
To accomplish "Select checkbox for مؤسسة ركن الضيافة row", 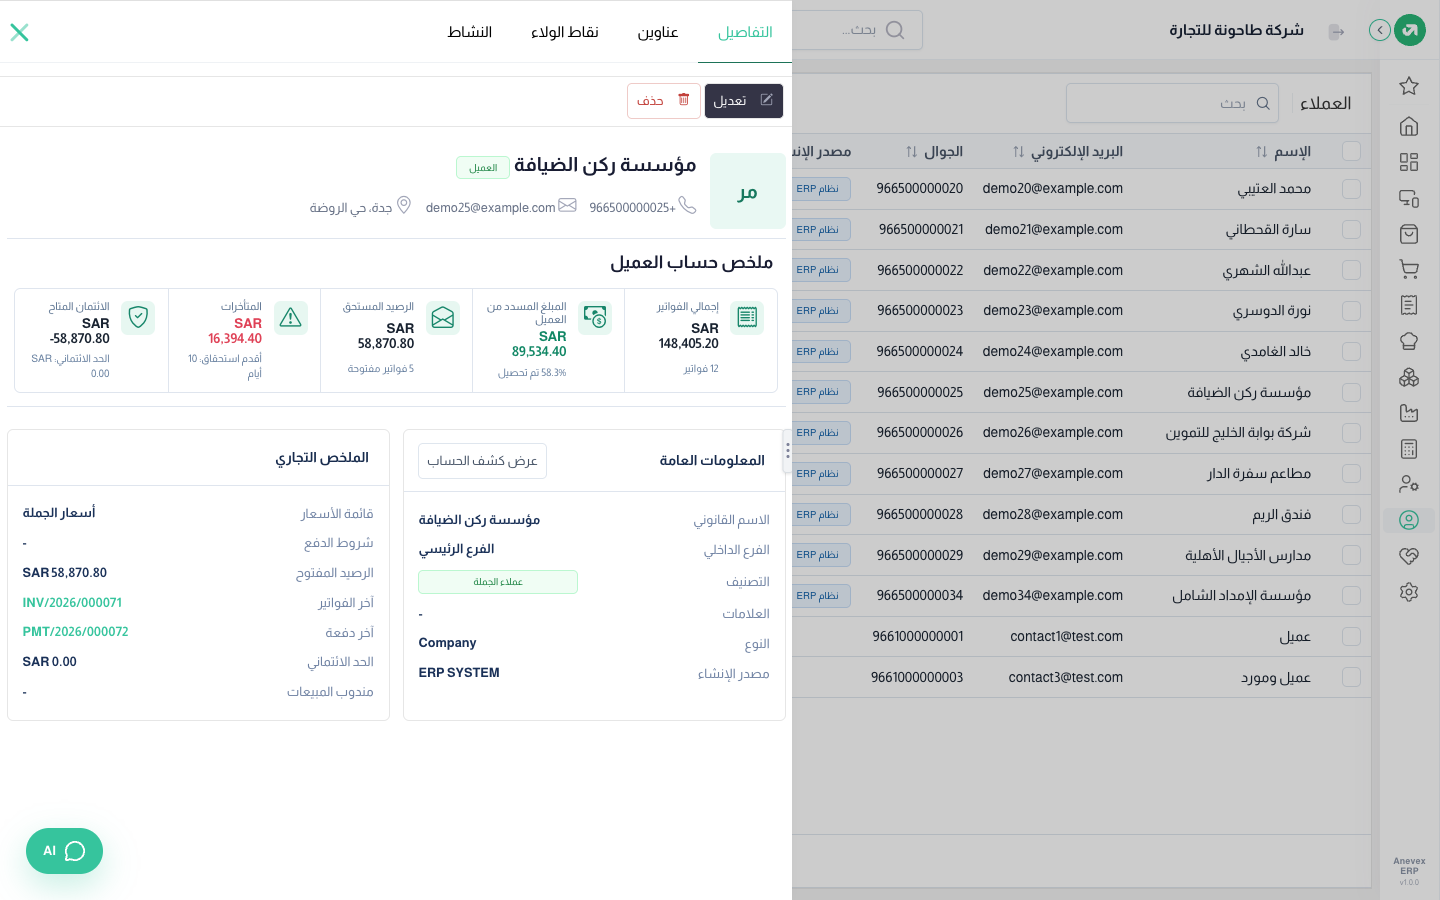I will [x=1352, y=392].
